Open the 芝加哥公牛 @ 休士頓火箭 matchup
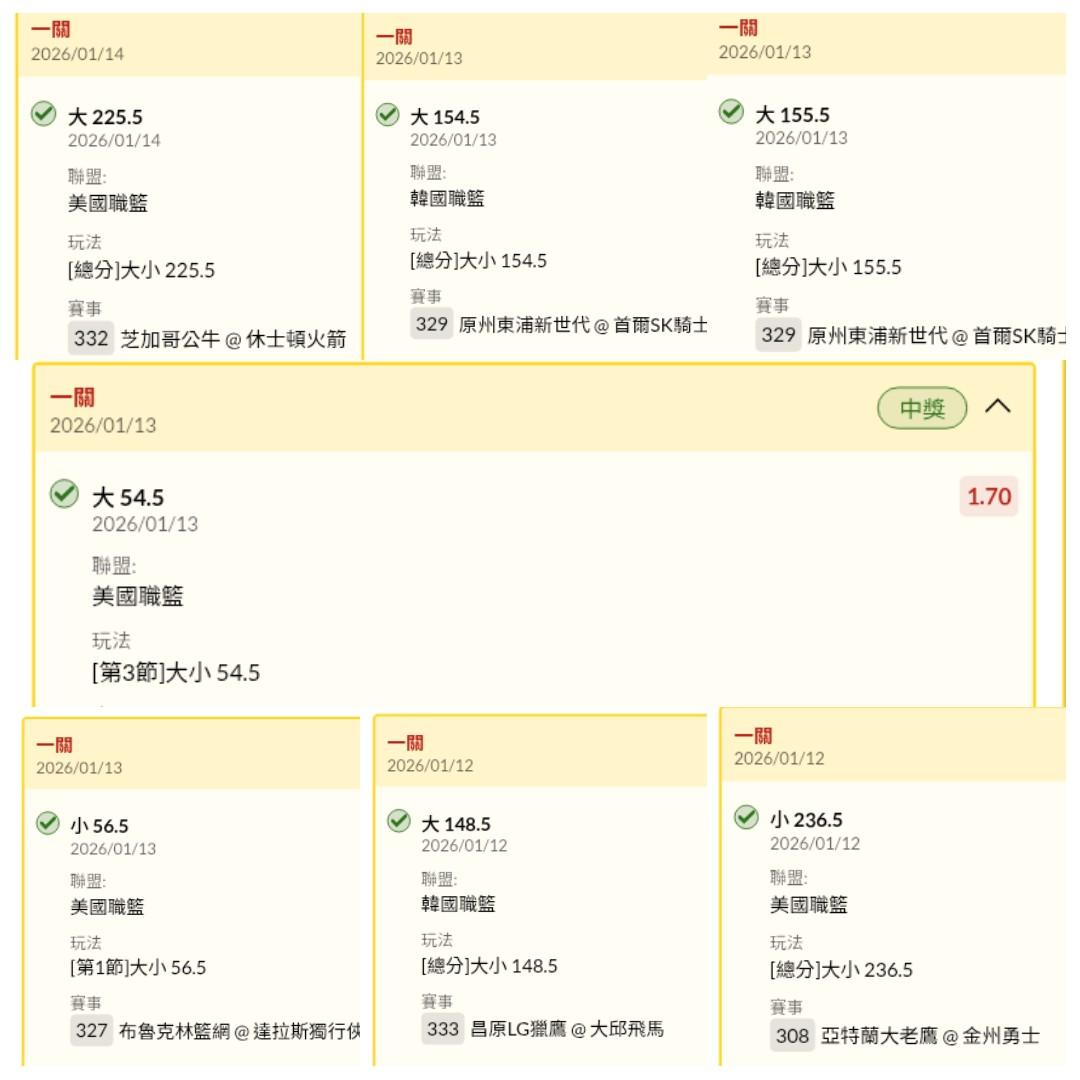The height and width of the screenshot is (1080, 1080). click(x=233, y=340)
